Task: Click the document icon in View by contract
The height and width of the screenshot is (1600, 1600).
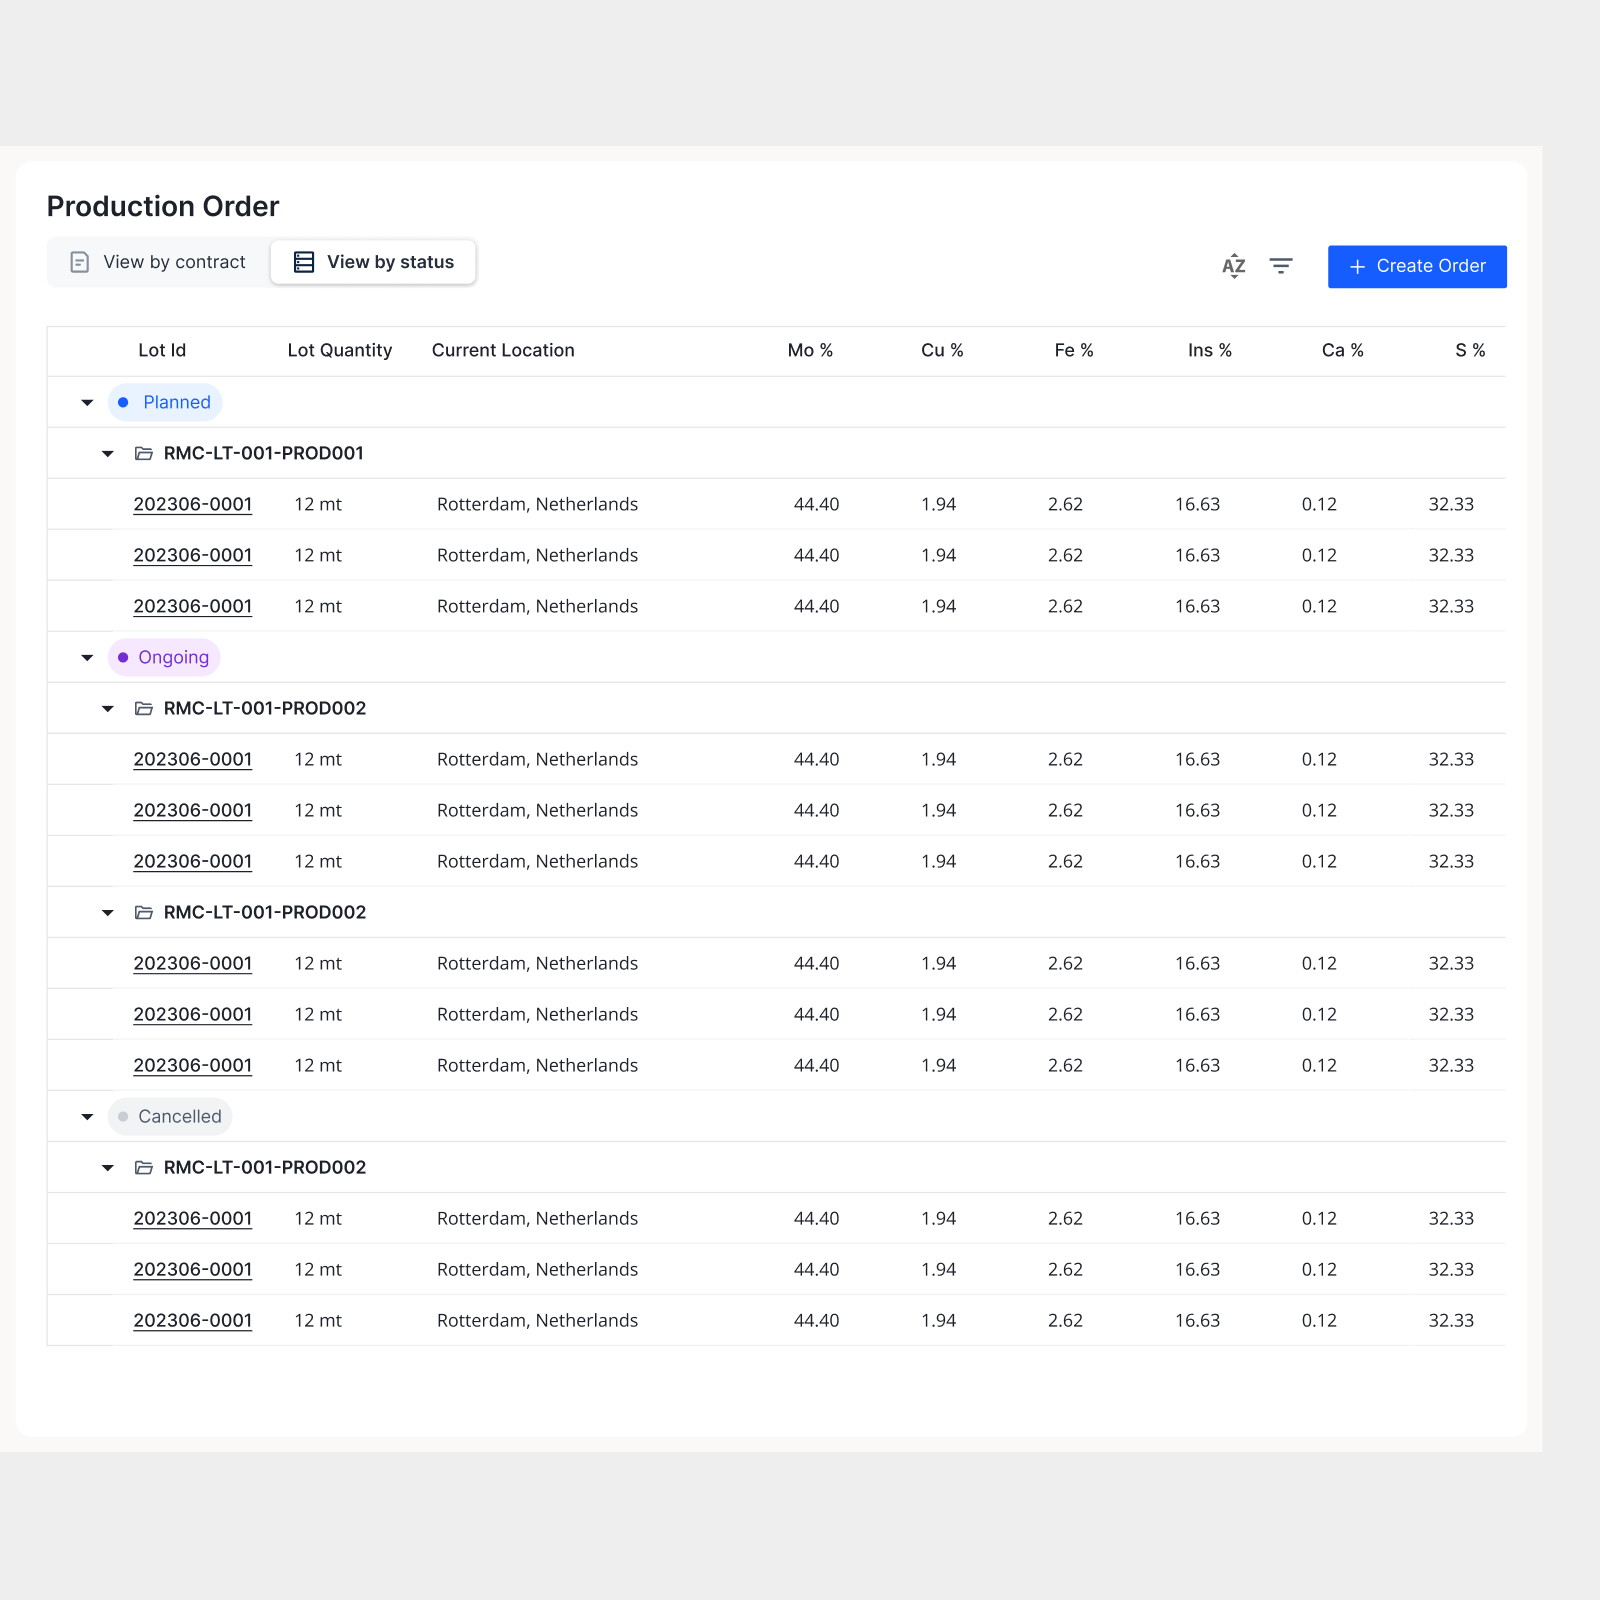Action: click(79, 261)
